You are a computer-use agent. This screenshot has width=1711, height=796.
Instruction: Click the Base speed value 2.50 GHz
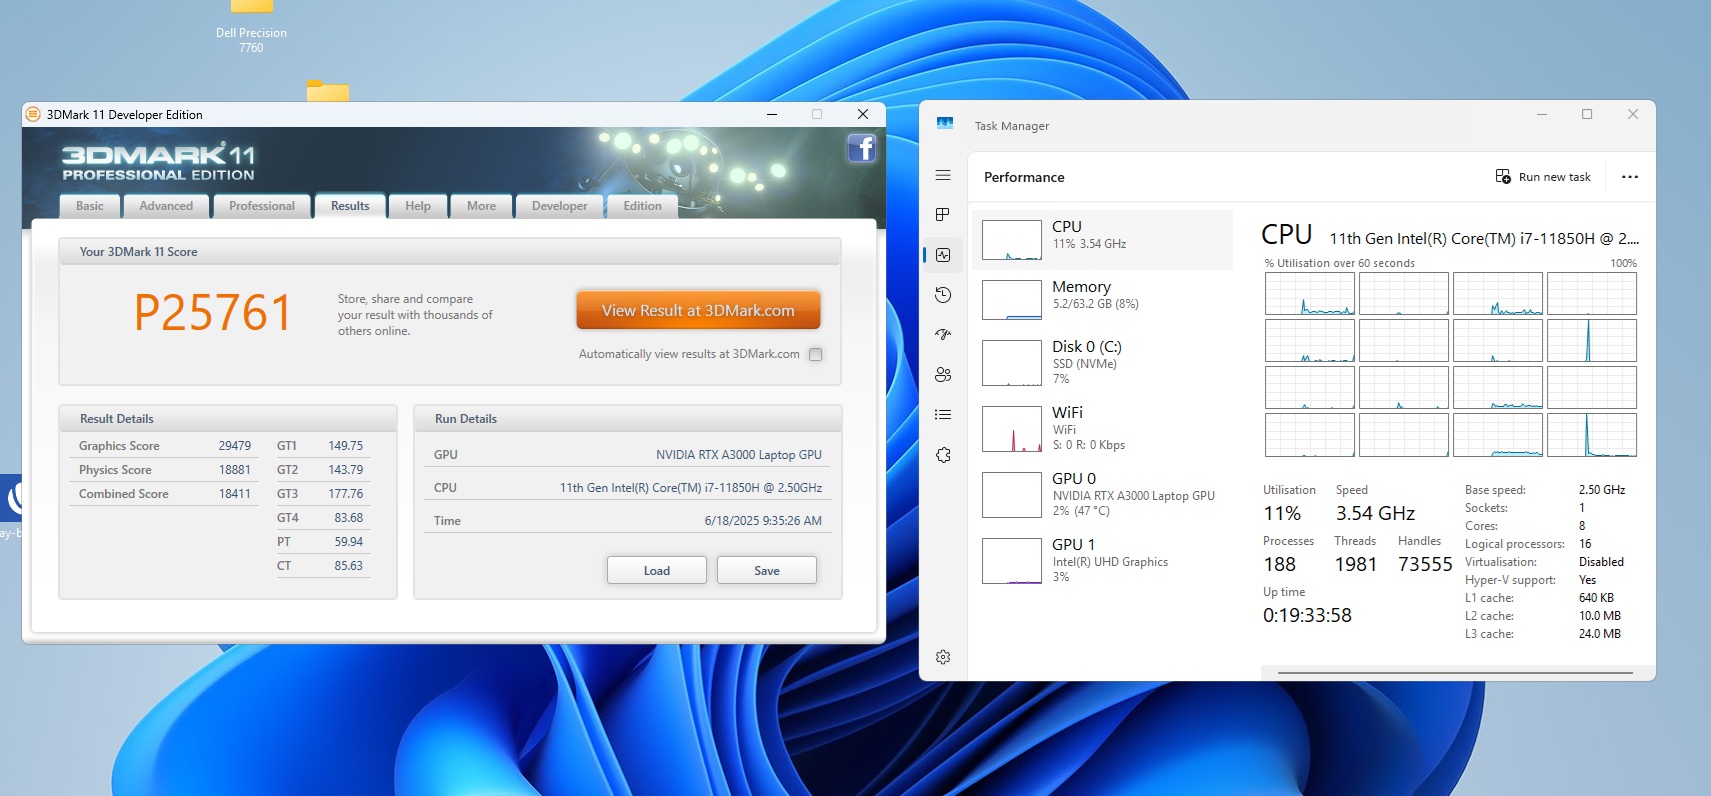[1602, 490]
